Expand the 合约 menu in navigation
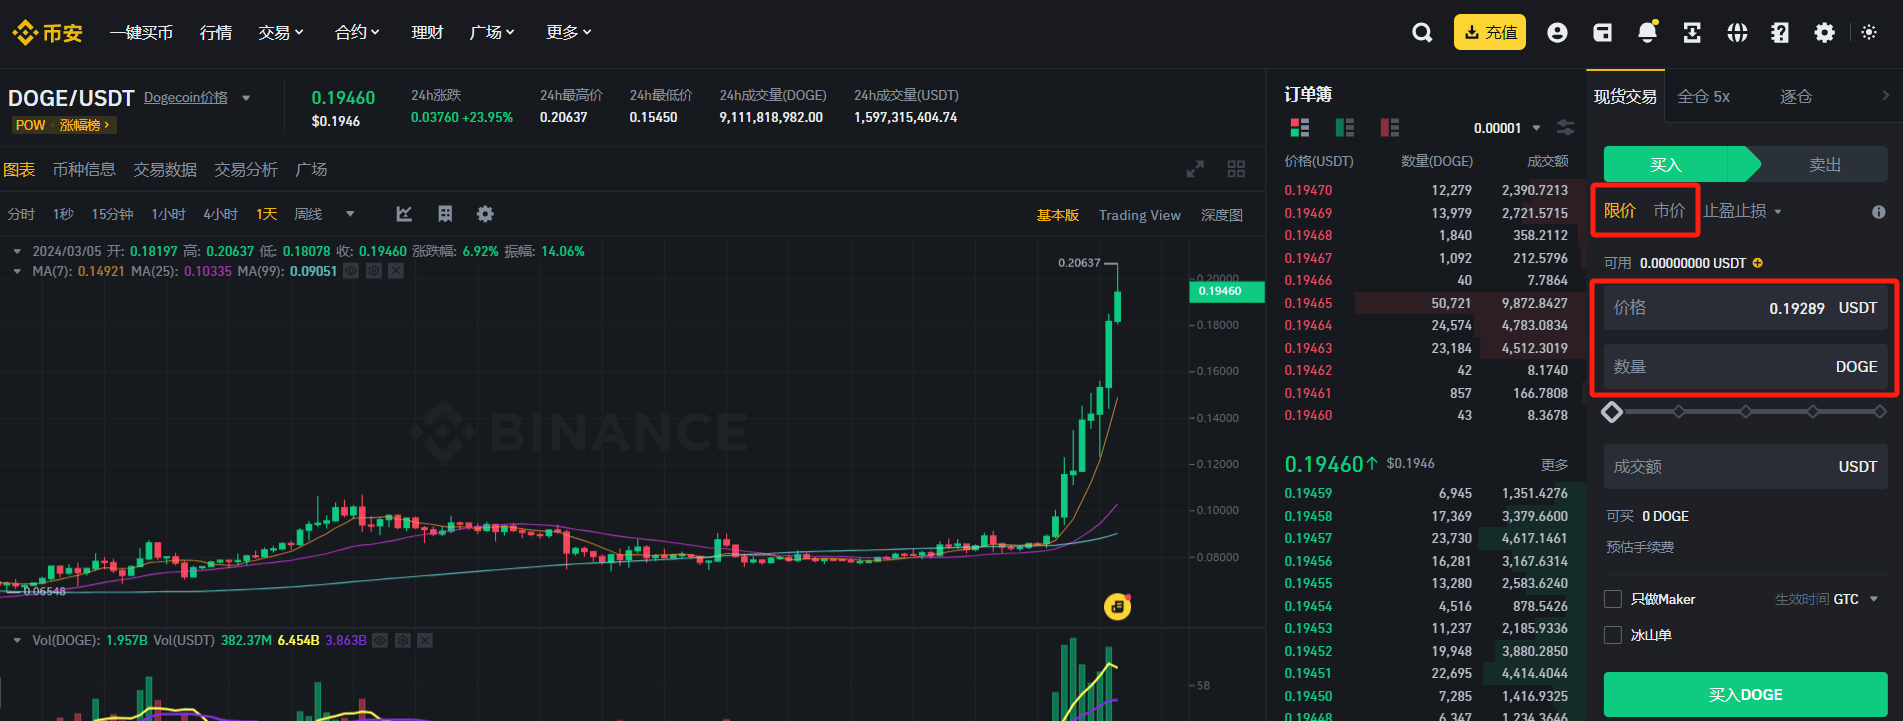The width and height of the screenshot is (1903, 721). [x=357, y=33]
